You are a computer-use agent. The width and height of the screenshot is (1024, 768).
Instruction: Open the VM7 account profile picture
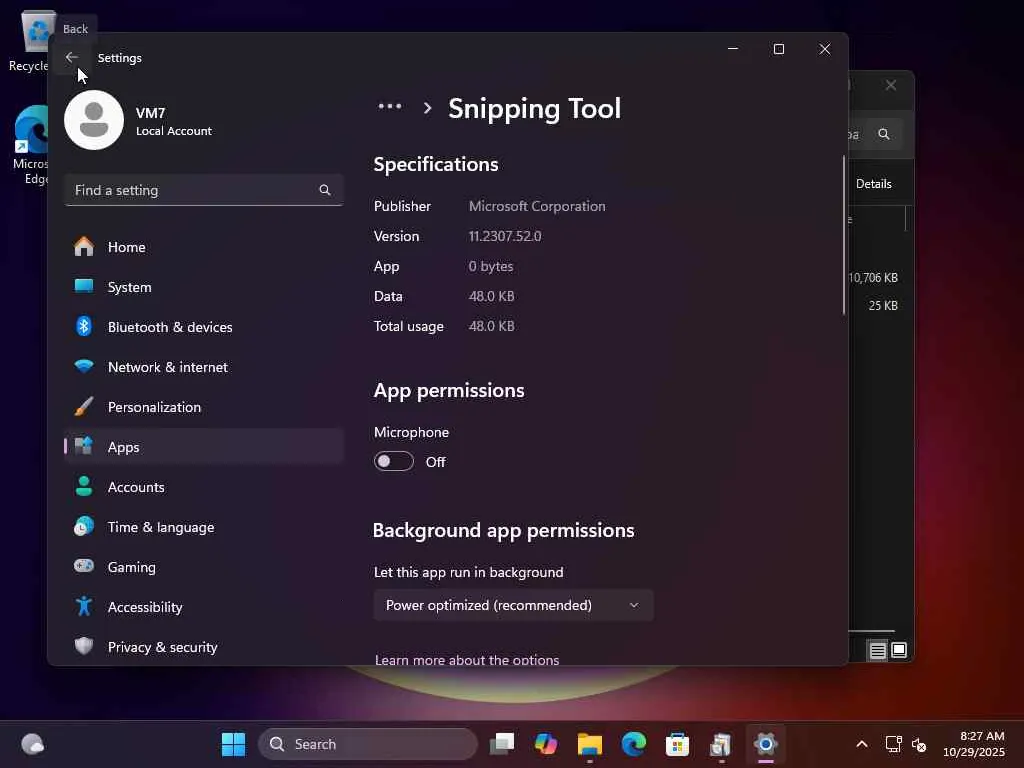[x=94, y=120]
